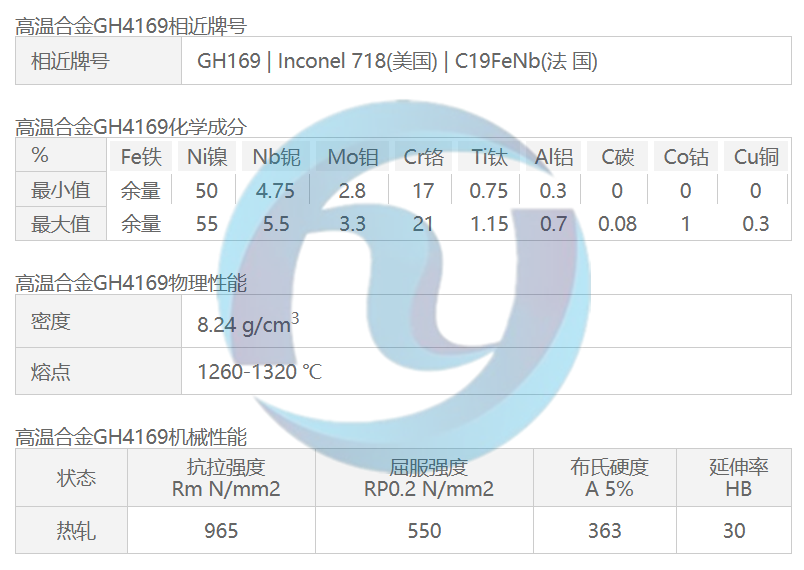Click the Nb maximum value 5.5
The image size is (804, 570).
(276, 224)
